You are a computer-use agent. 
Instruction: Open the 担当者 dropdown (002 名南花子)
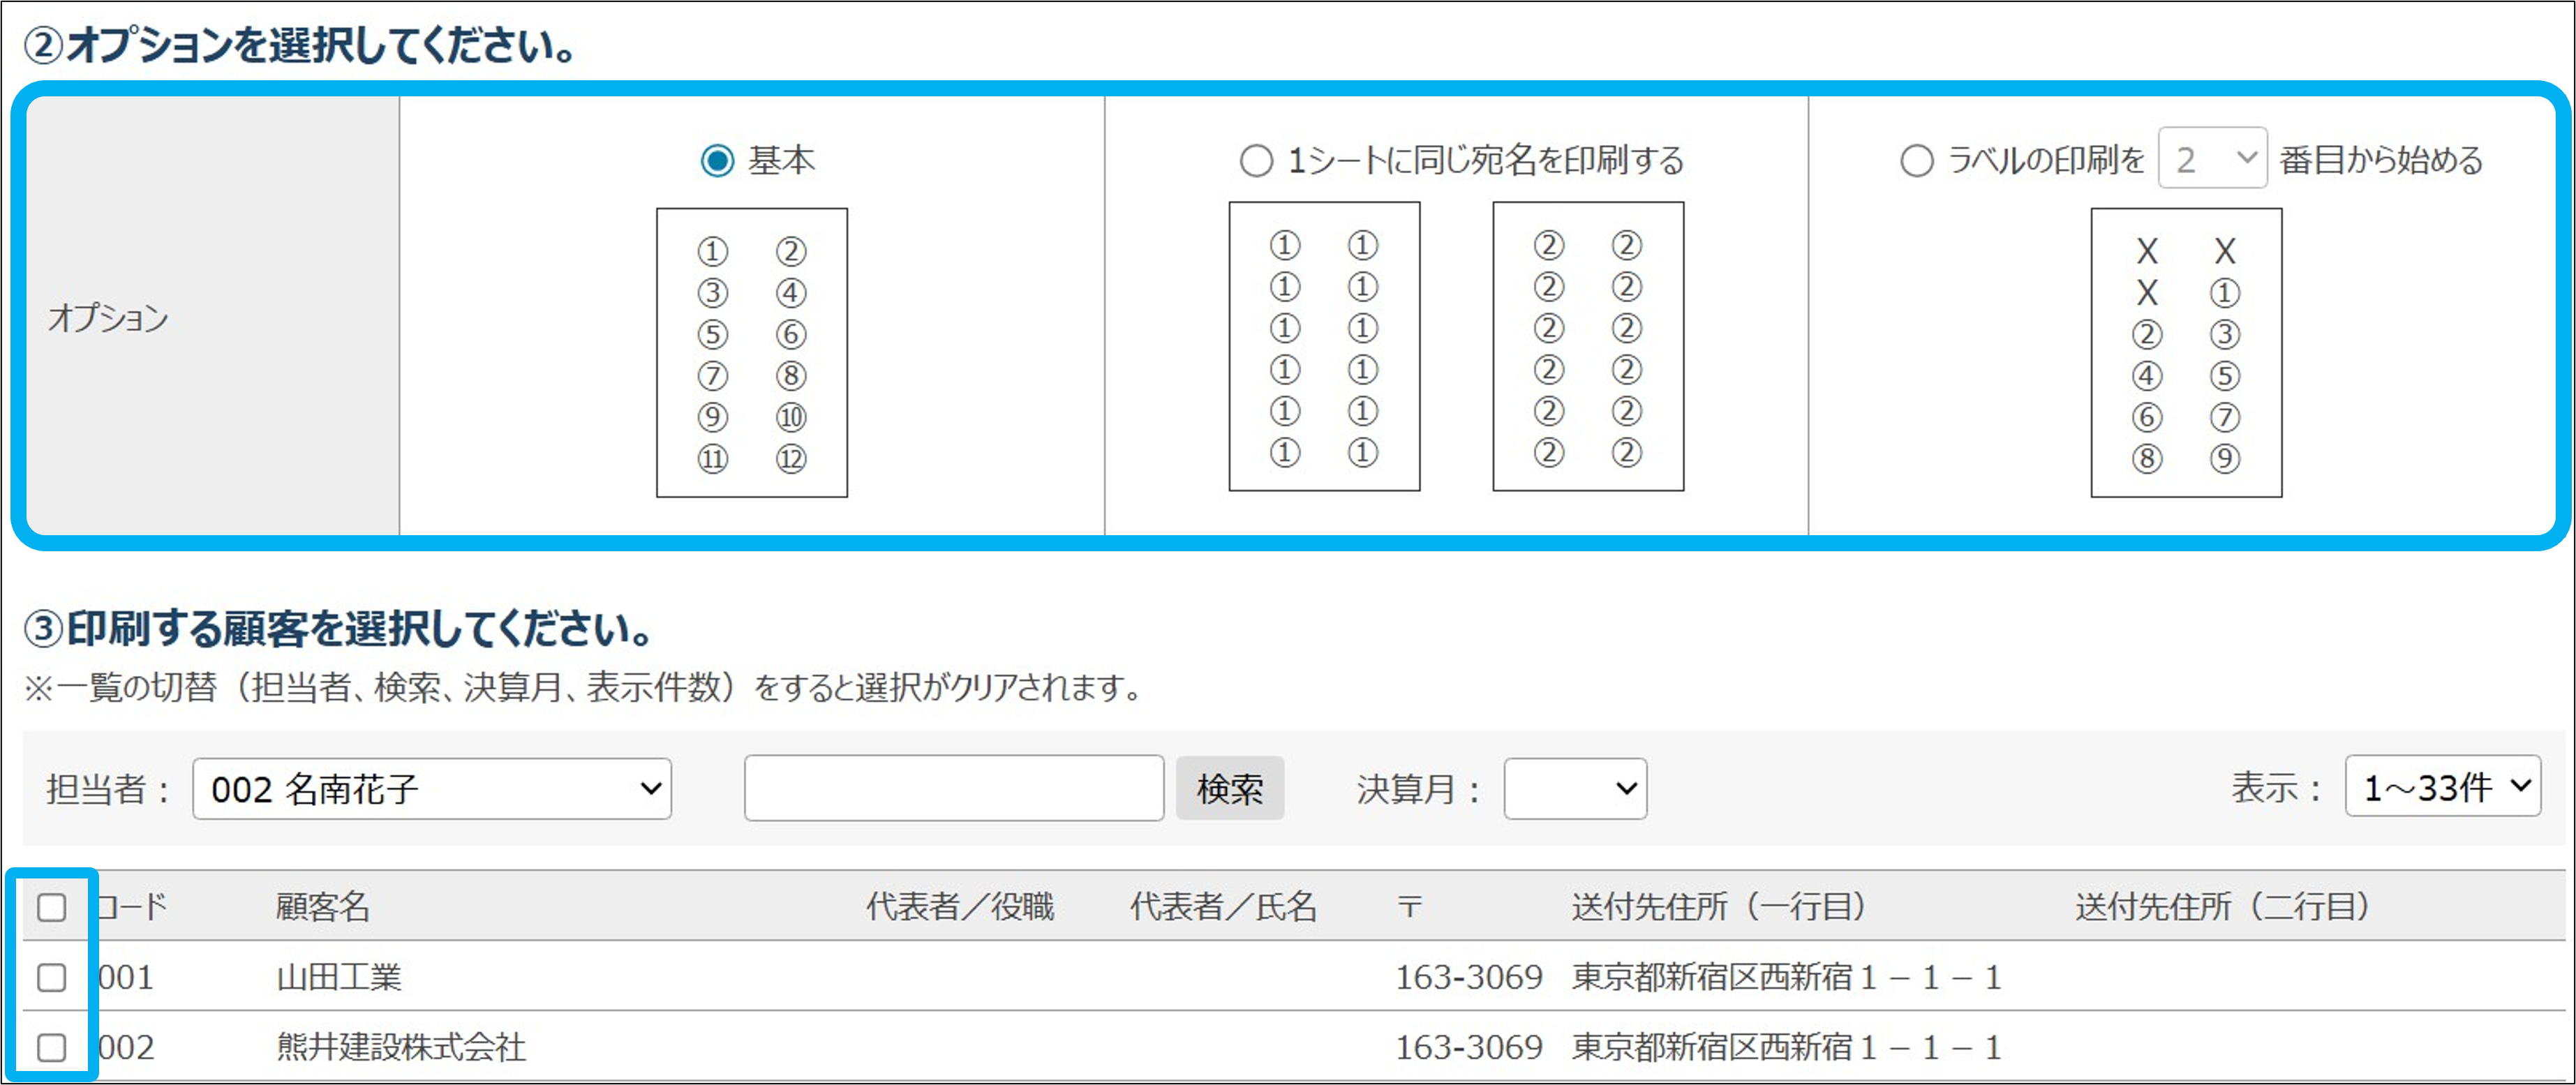coord(431,789)
